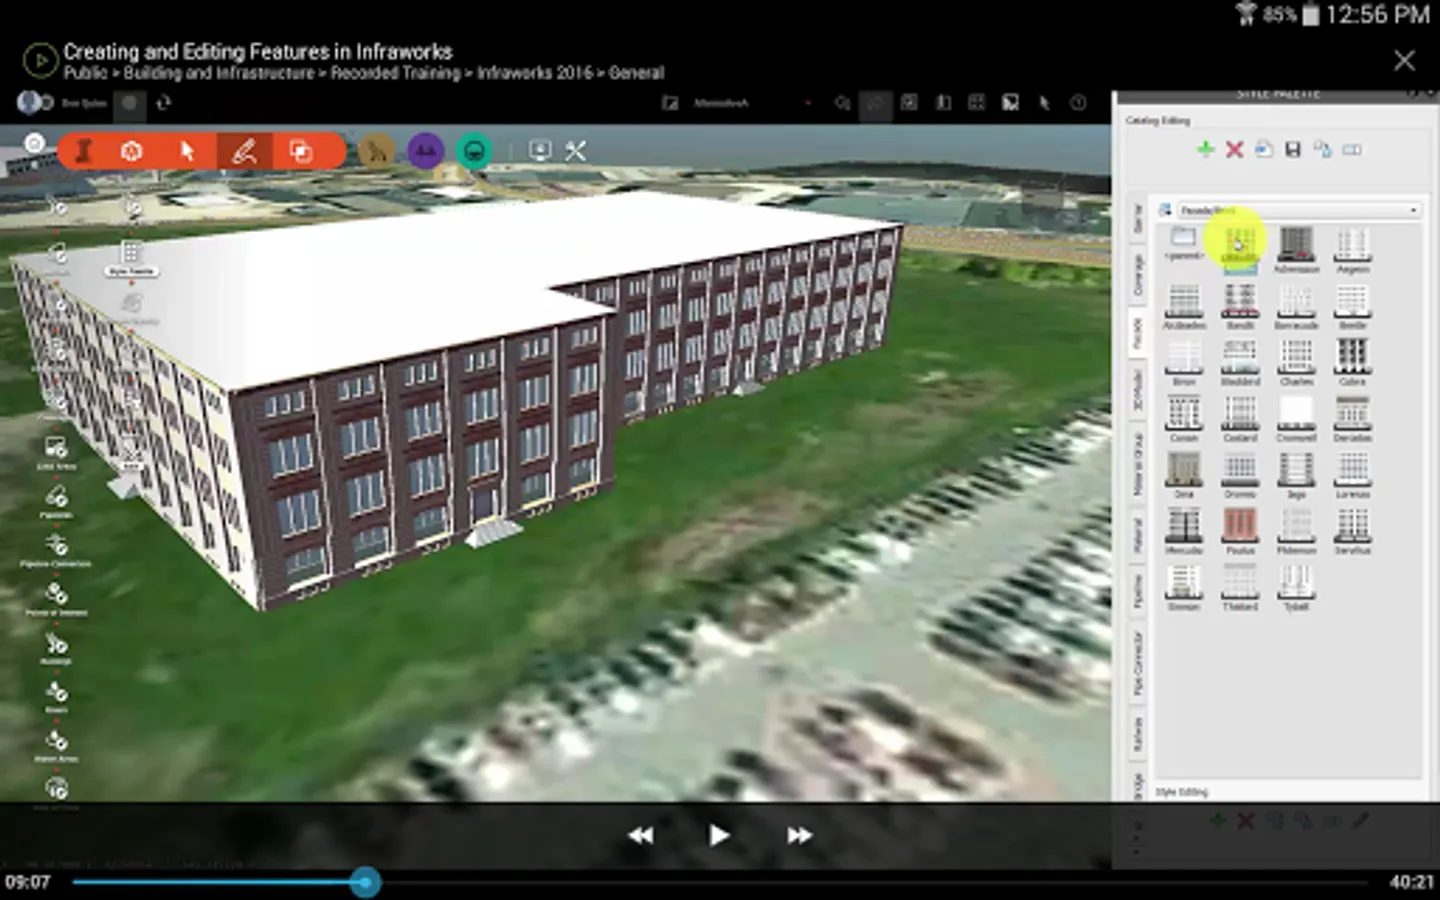Click the Pipeline Connectors tool in the left flyout
The image size is (1440, 900).
coord(56,549)
